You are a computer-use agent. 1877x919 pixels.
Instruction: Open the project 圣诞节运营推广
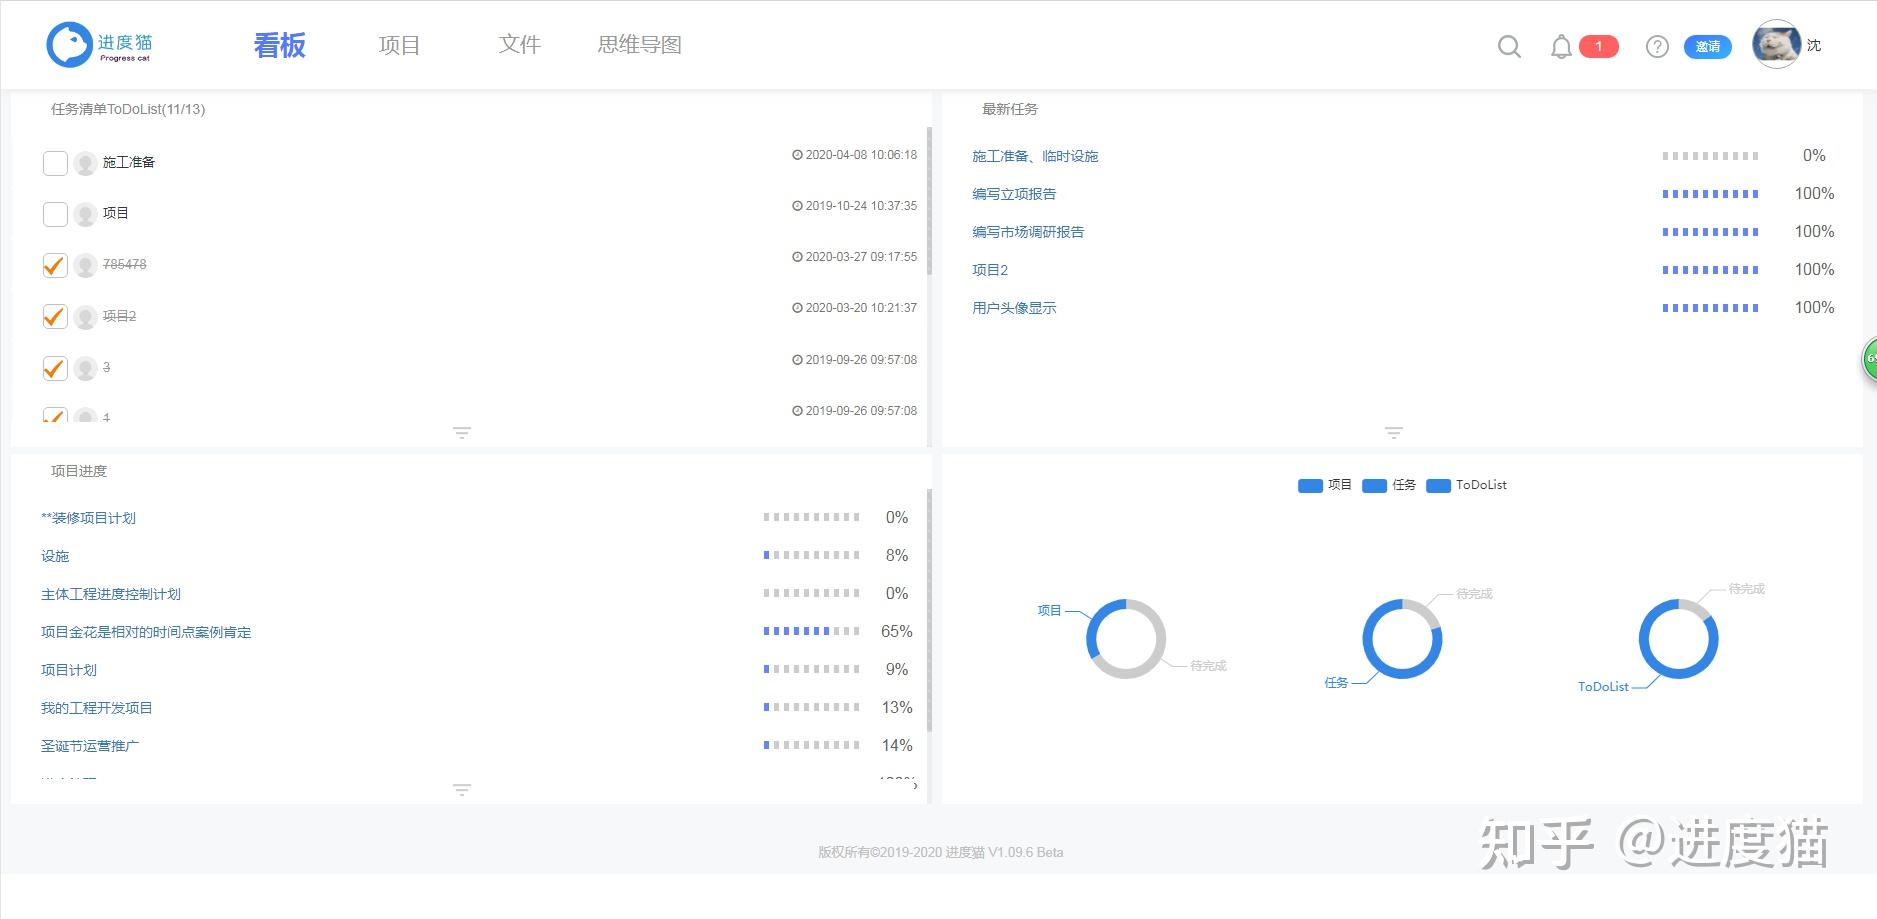pyautogui.click(x=90, y=746)
